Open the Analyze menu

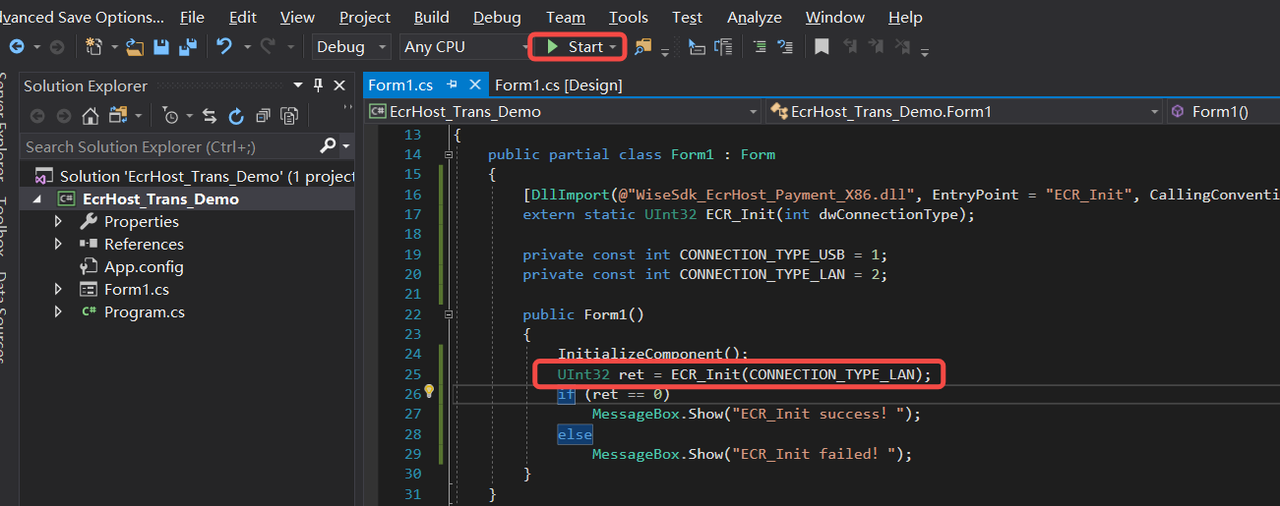(754, 17)
